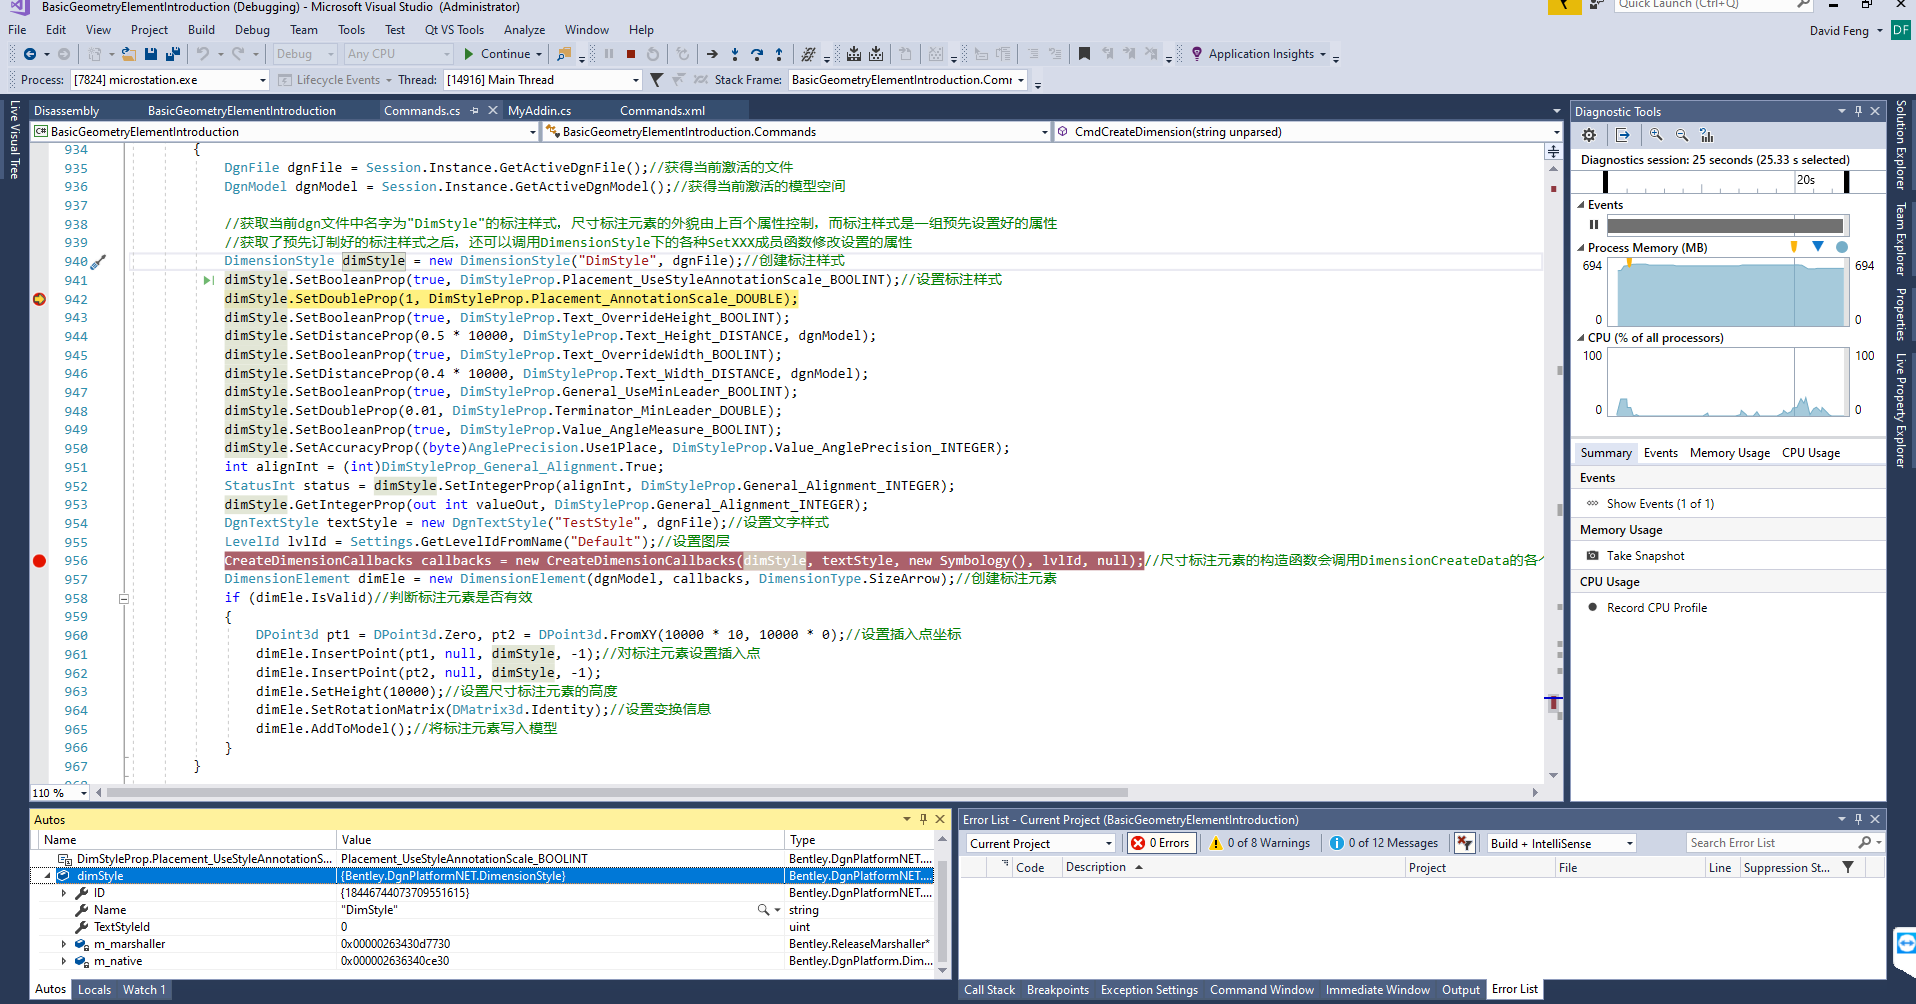
Task: Toggle the 0 Errors filter button
Action: pos(1160,843)
